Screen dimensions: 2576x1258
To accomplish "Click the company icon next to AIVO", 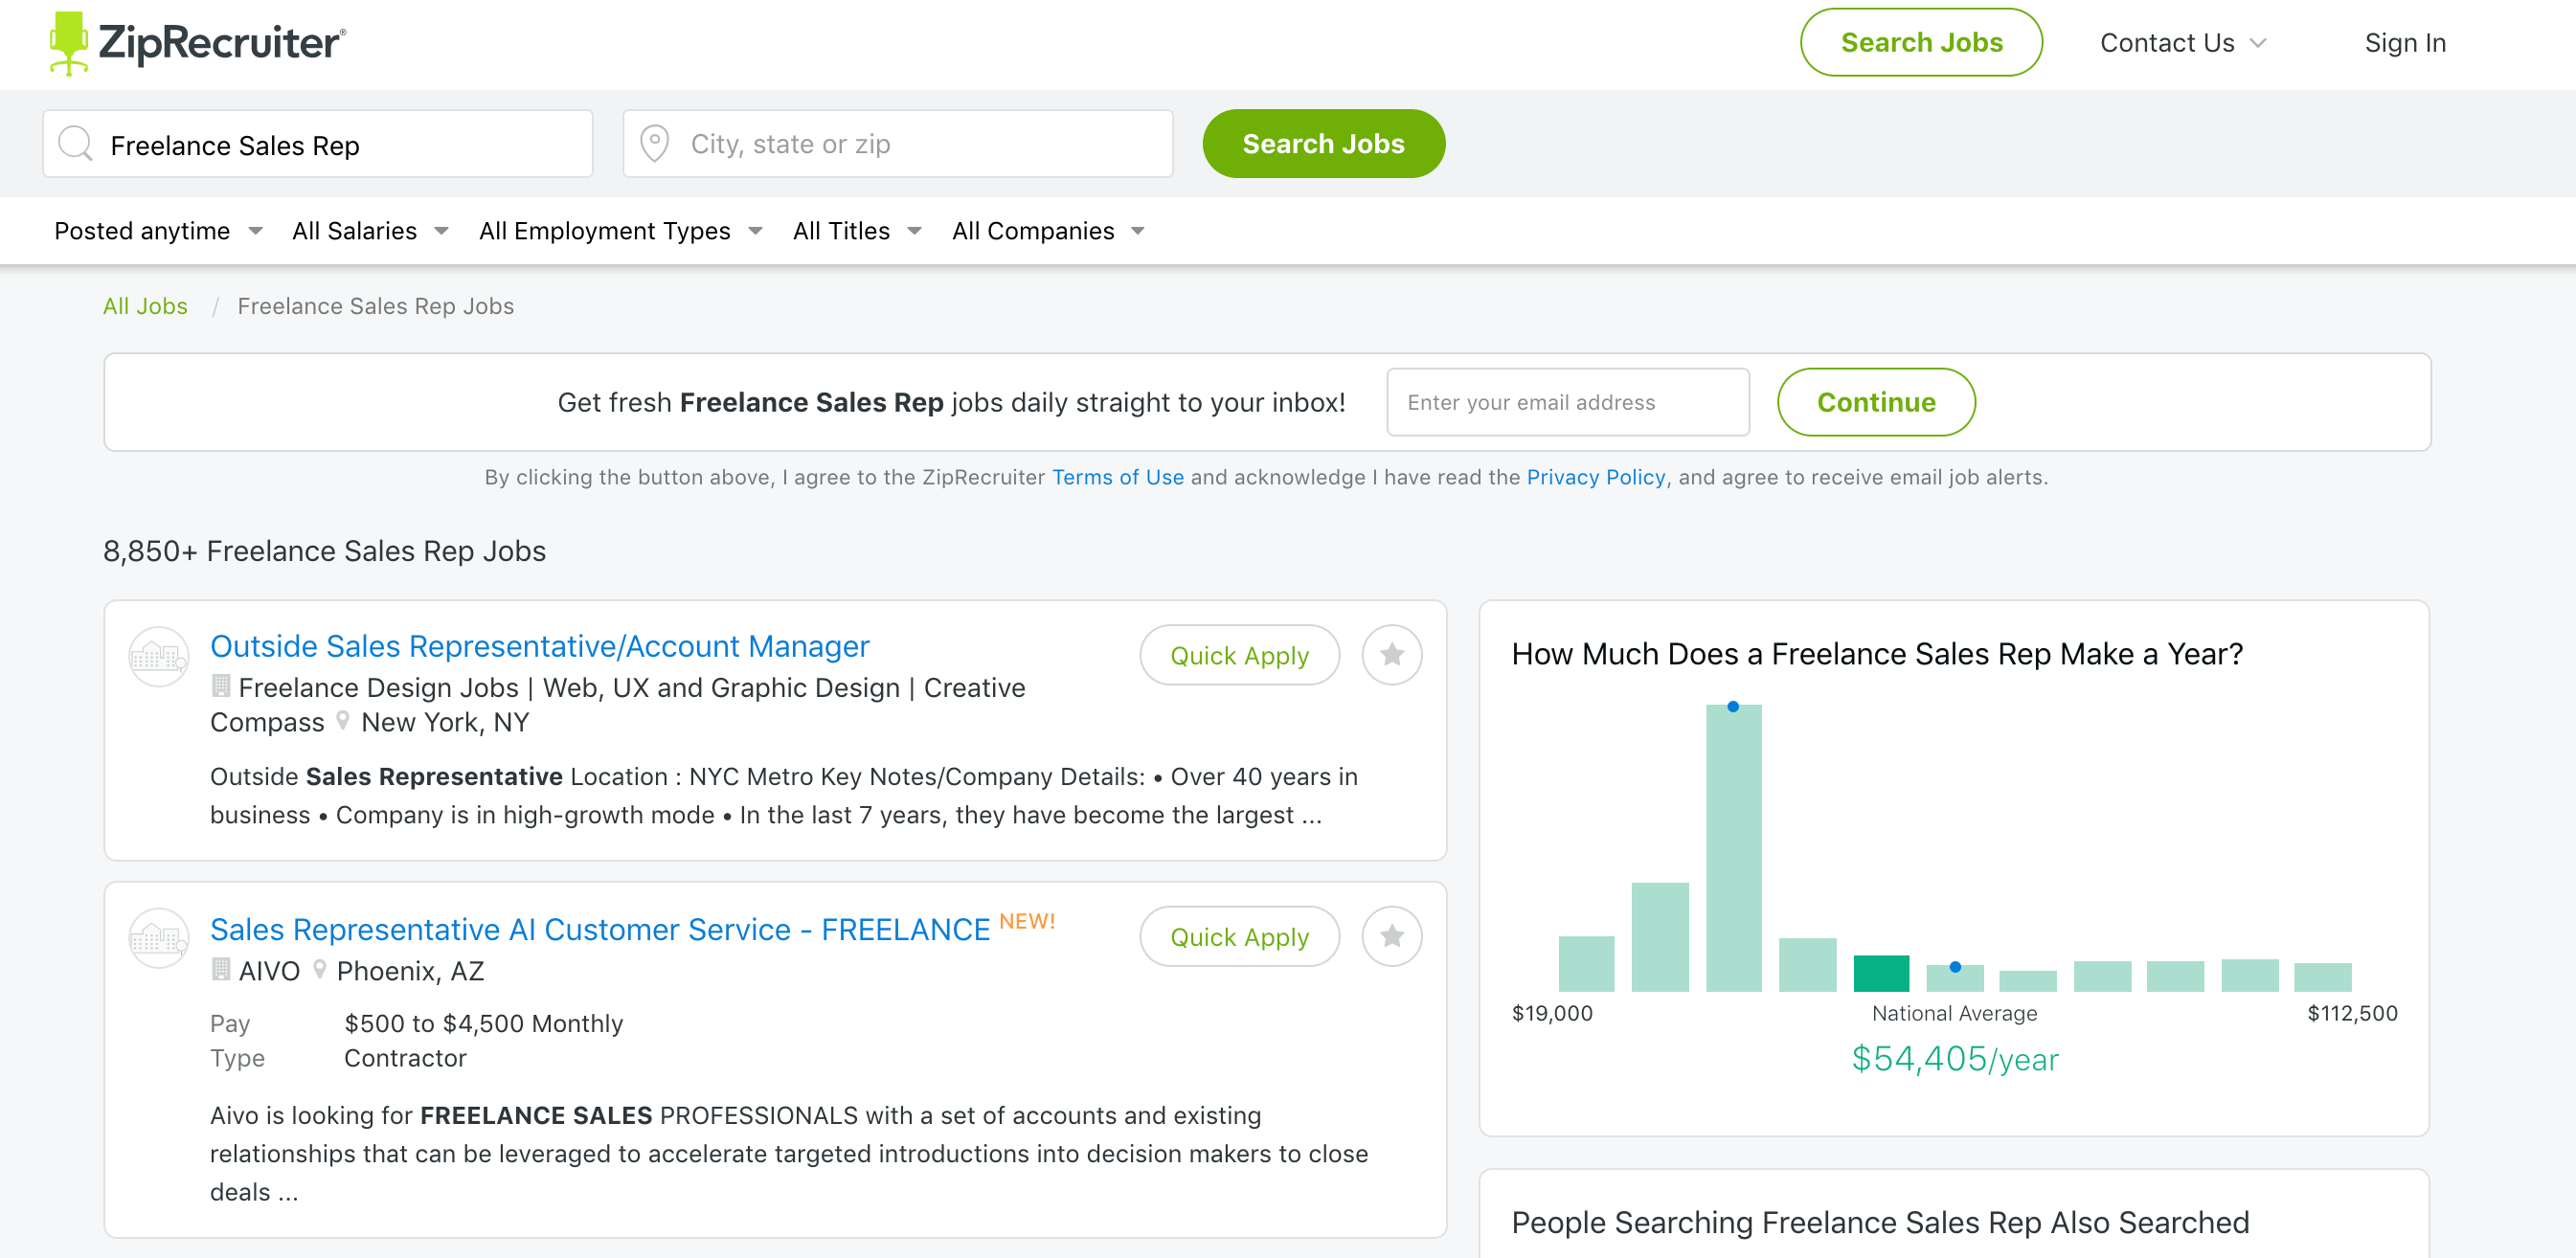I will (158, 940).
